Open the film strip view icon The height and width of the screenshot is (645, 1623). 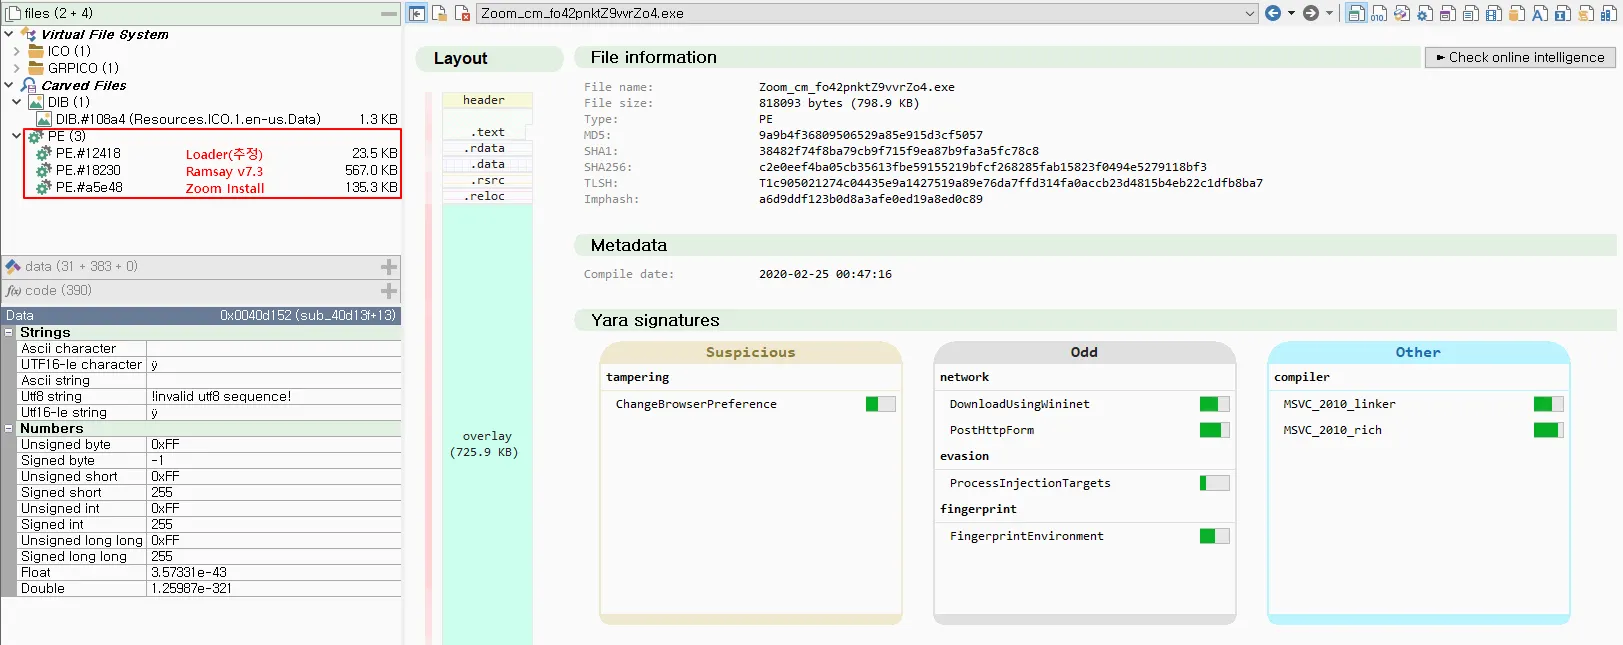coord(1494,13)
